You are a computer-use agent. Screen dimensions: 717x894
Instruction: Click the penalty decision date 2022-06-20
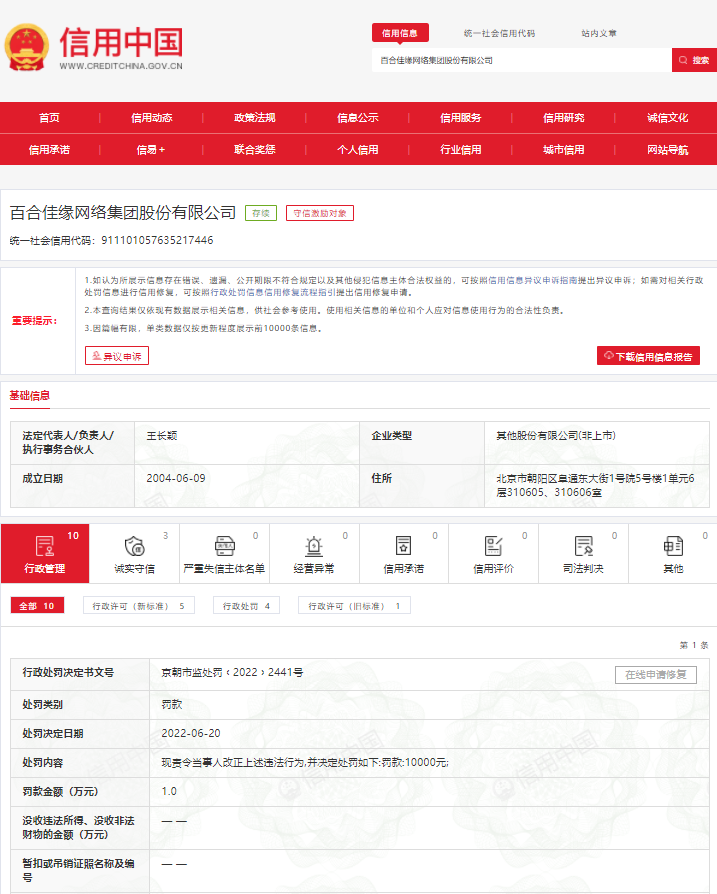point(191,733)
